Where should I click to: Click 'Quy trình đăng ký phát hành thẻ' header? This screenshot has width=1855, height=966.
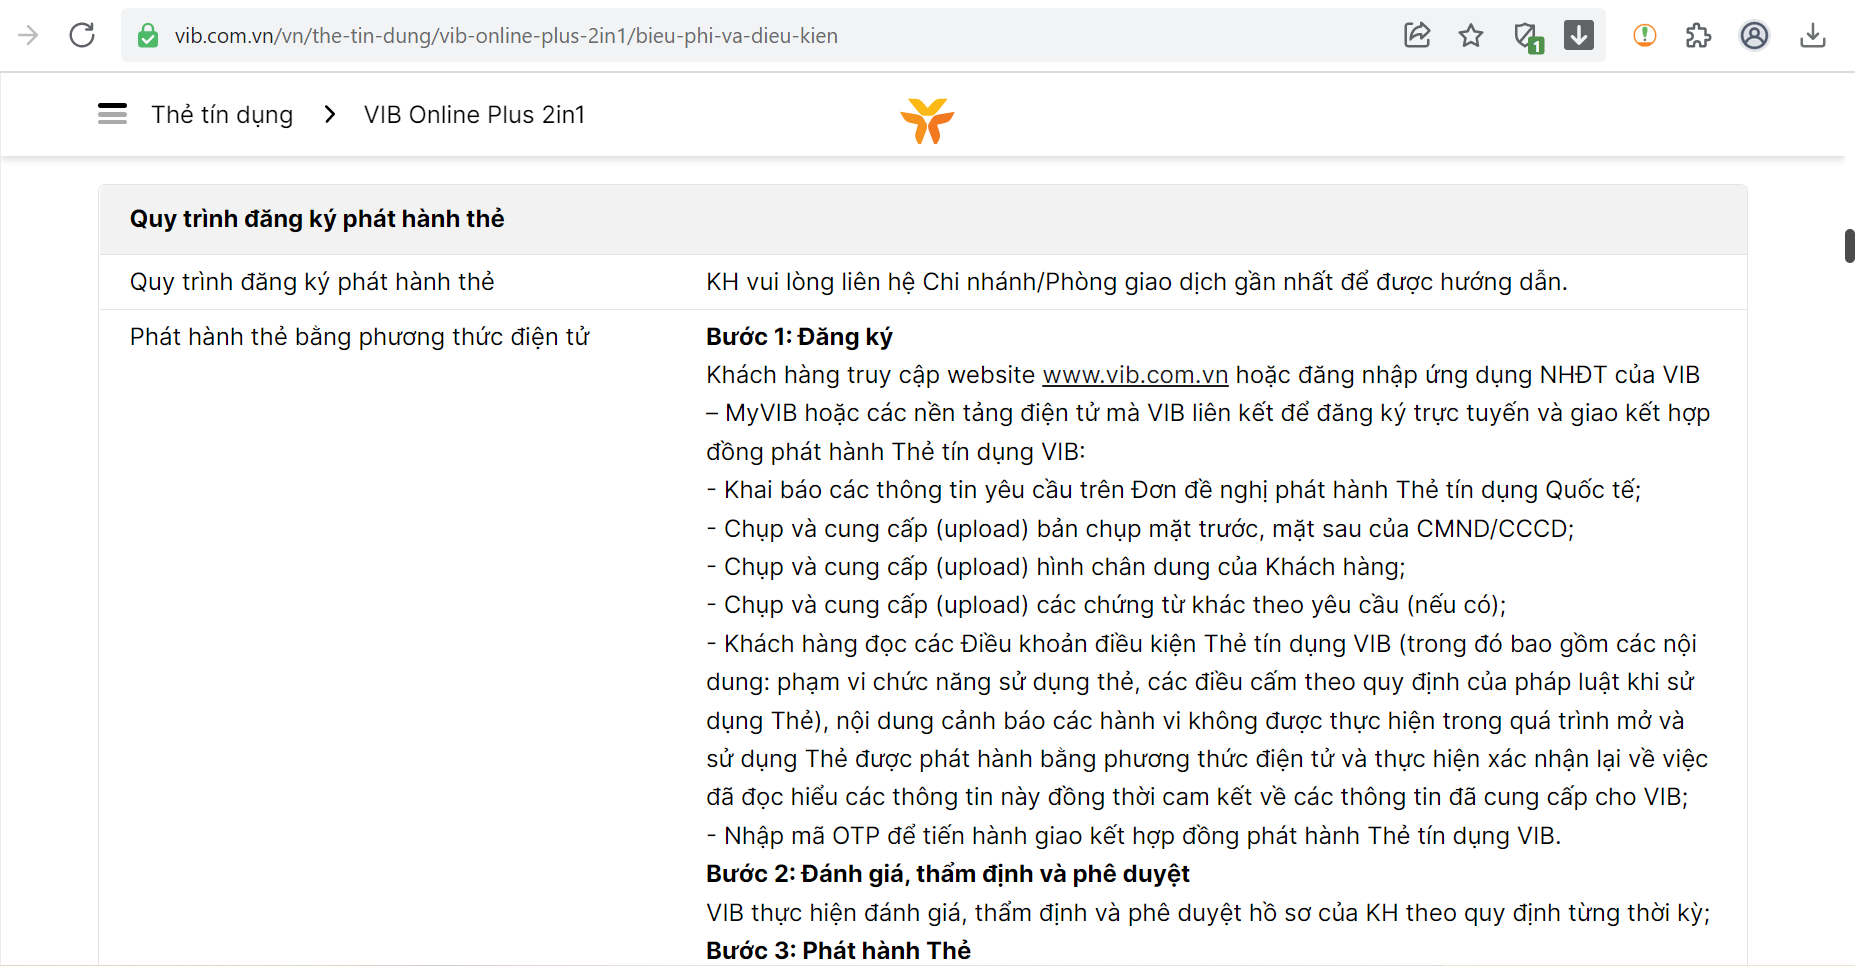coord(317,219)
